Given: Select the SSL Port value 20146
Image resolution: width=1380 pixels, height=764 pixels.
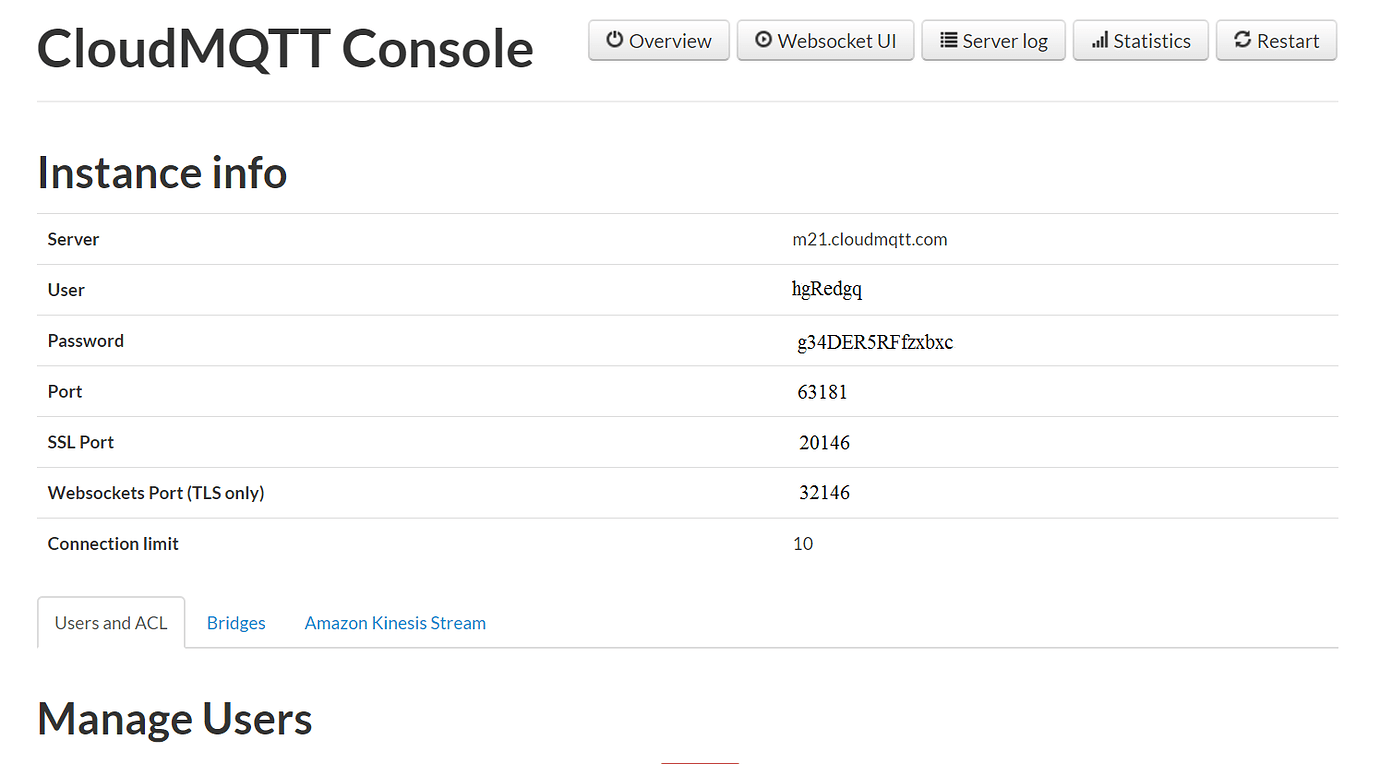Looking at the screenshot, I should (824, 441).
